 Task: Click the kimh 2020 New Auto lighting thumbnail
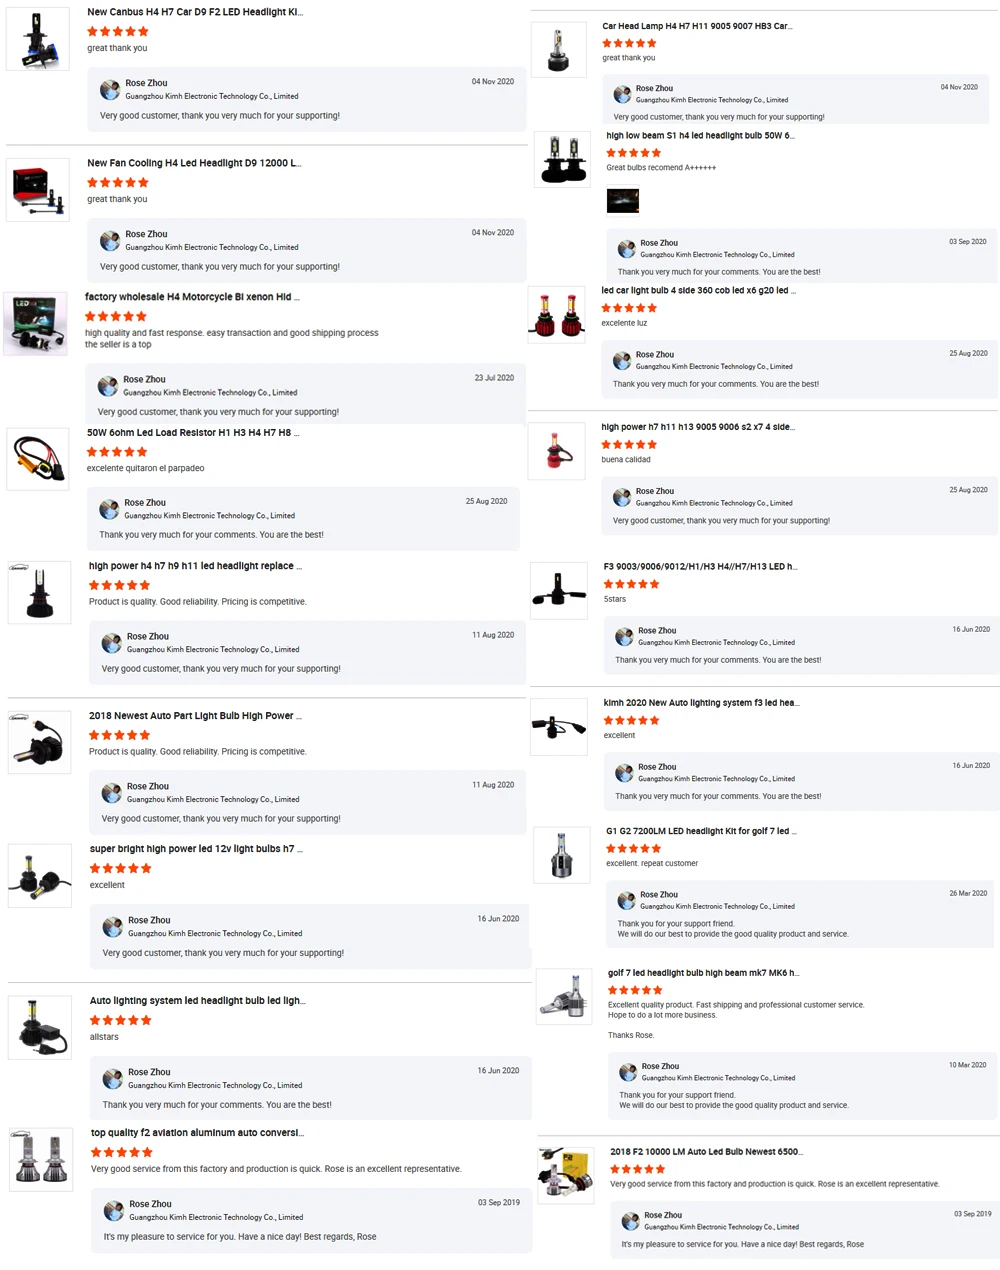[559, 727]
